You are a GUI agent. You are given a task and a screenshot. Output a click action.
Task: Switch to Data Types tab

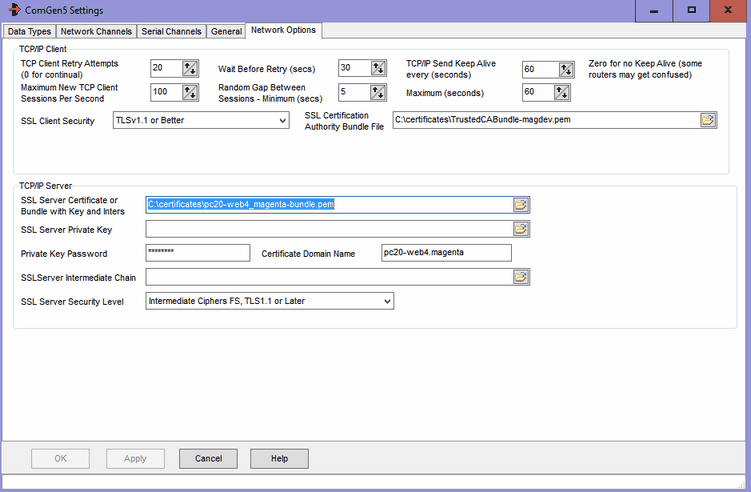click(x=30, y=32)
